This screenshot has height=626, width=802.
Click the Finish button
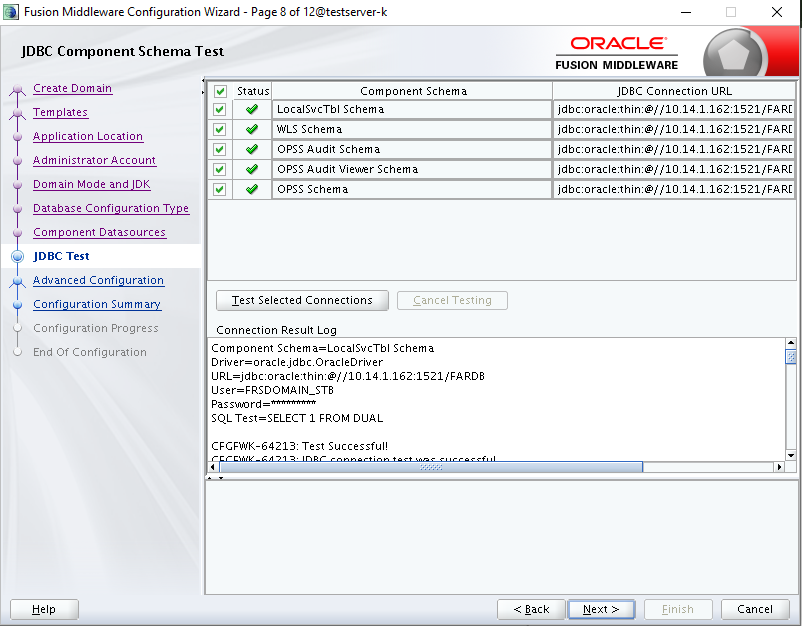678,609
